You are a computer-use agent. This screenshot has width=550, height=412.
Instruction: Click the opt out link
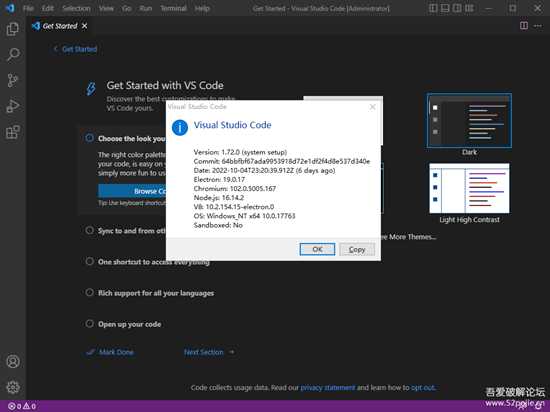423,387
